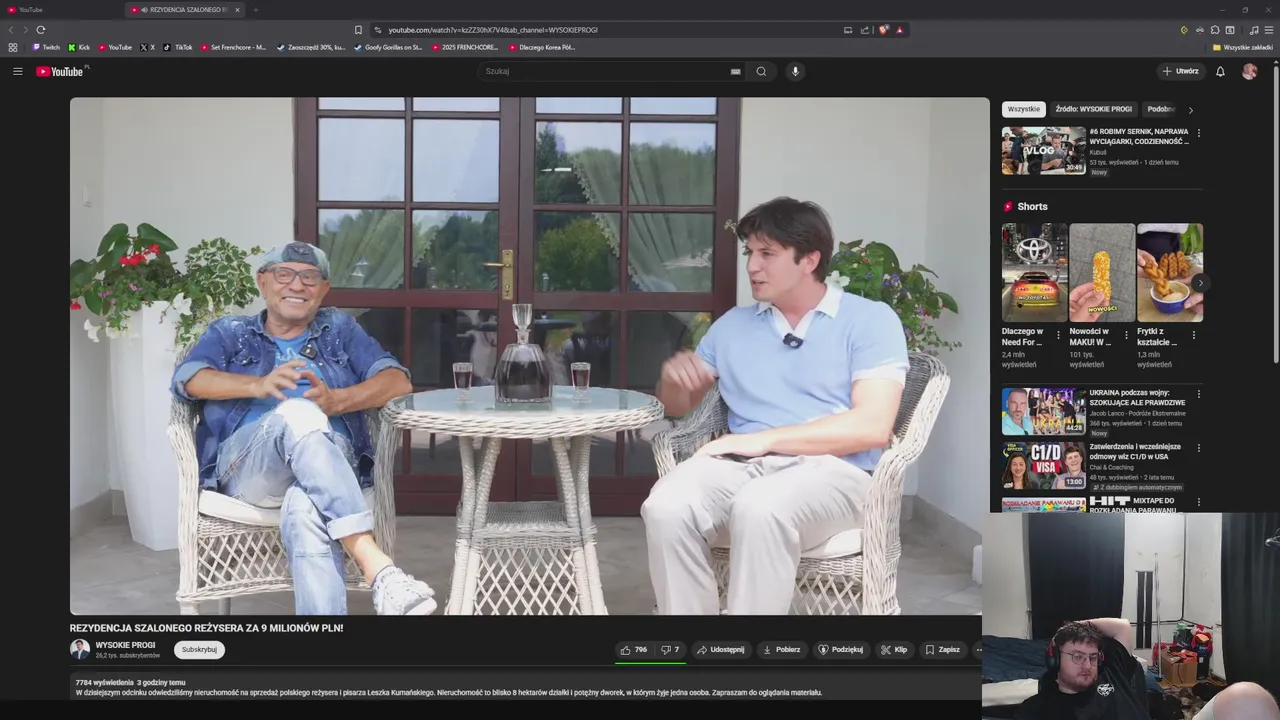Subscribe using the Subskrybuj button
The image size is (1280, 720).
199,650
